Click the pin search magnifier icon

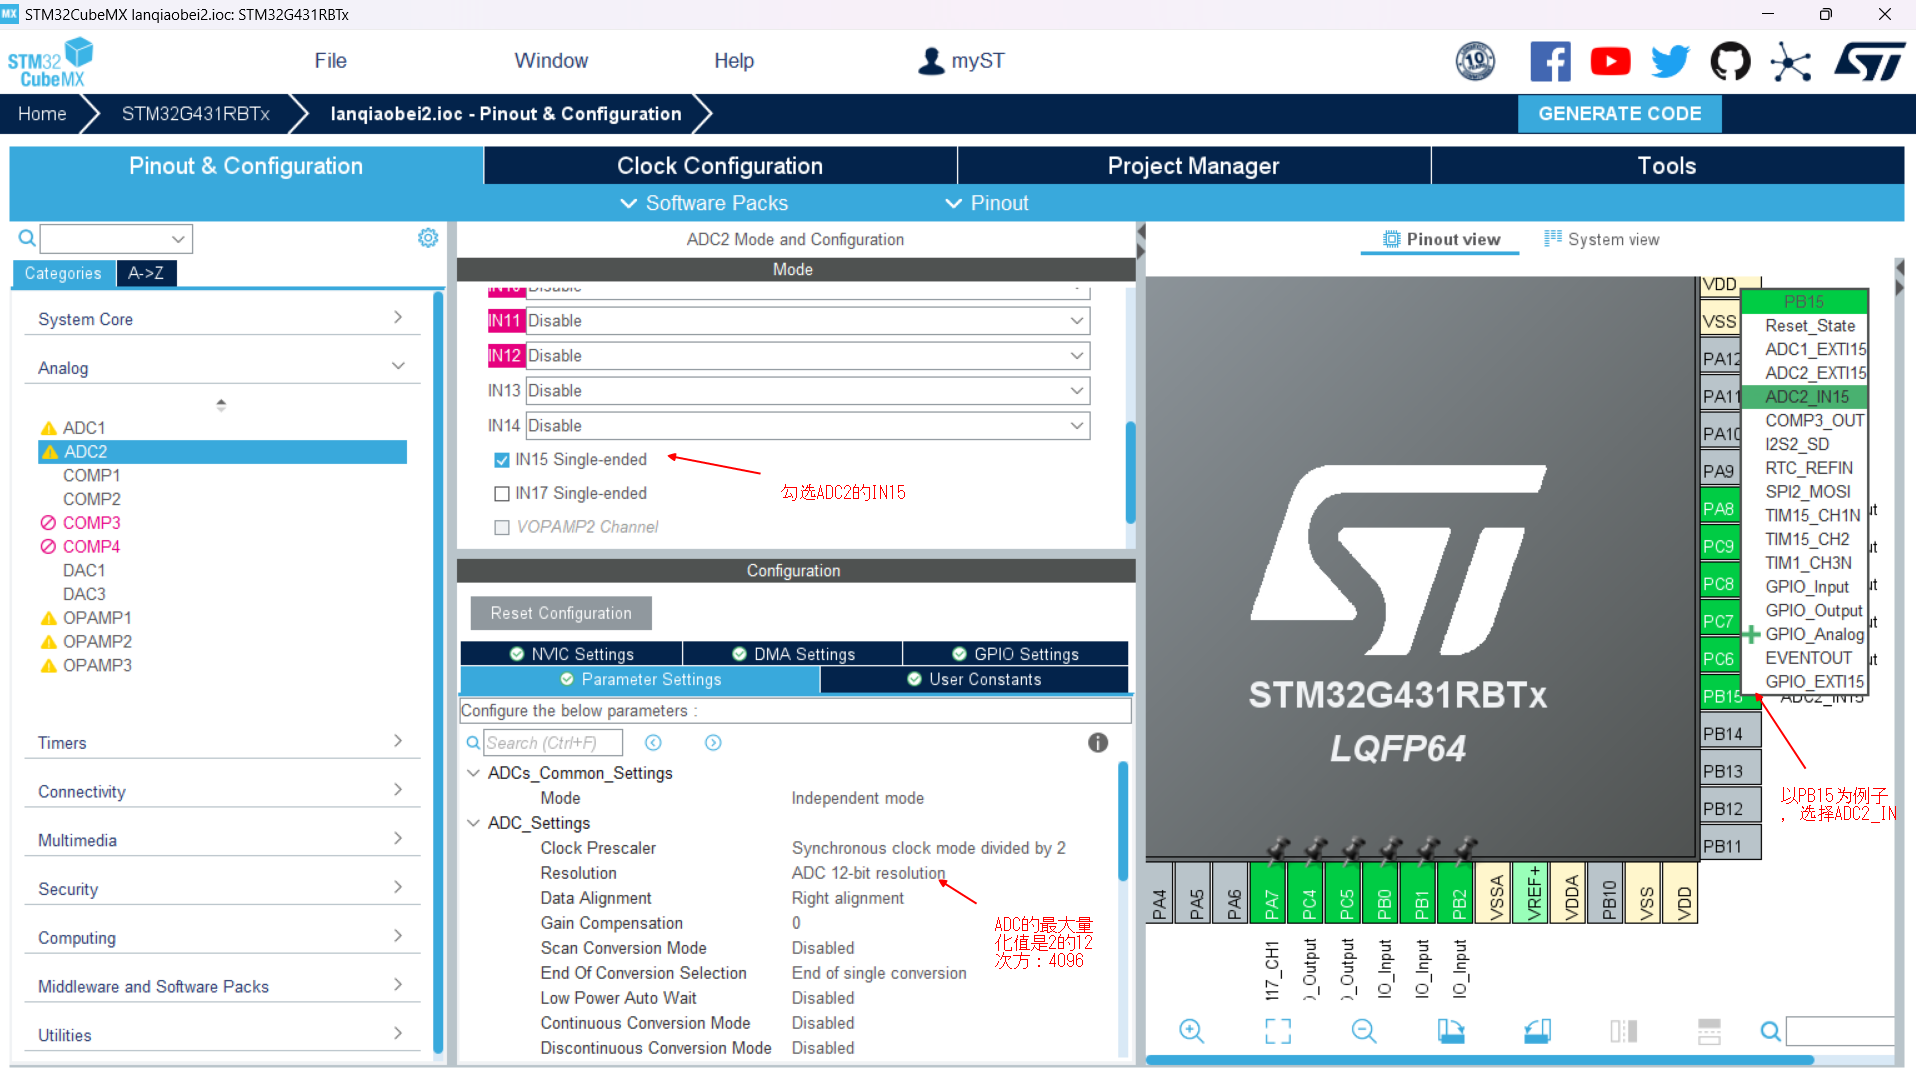pos(1770,1031)
